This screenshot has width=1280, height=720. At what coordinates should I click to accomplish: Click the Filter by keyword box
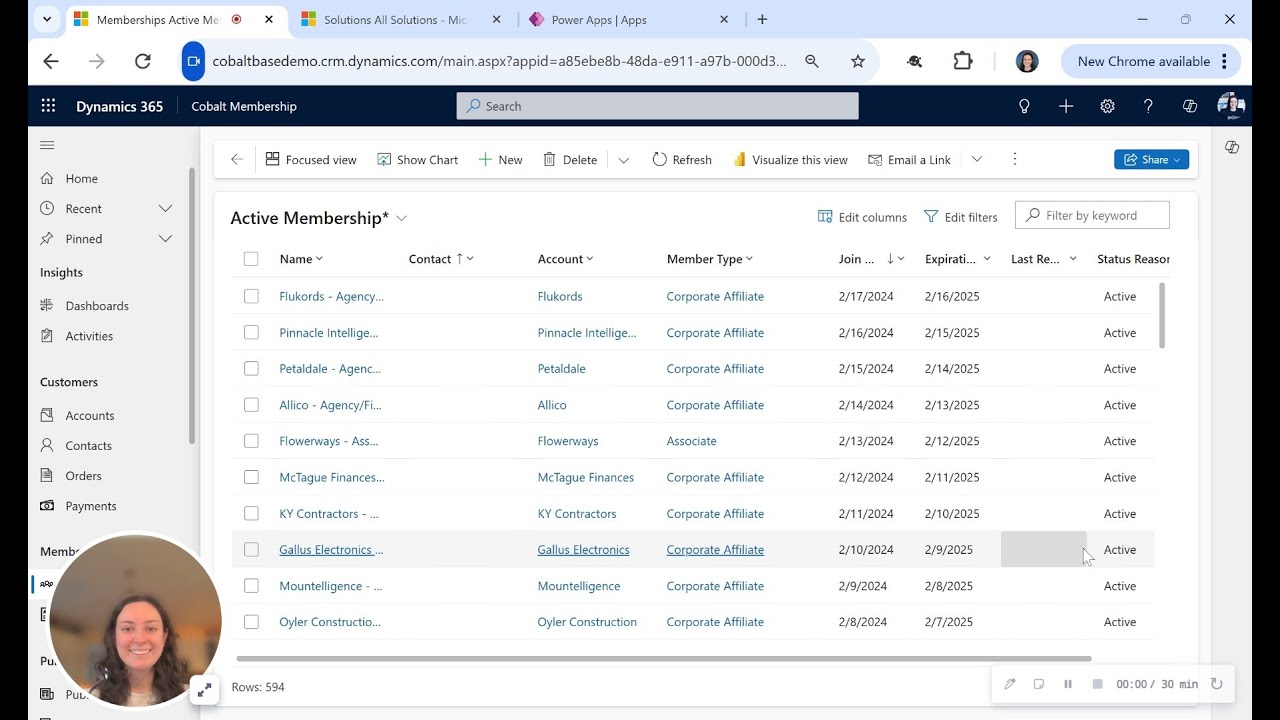[x=1092, y=215]
